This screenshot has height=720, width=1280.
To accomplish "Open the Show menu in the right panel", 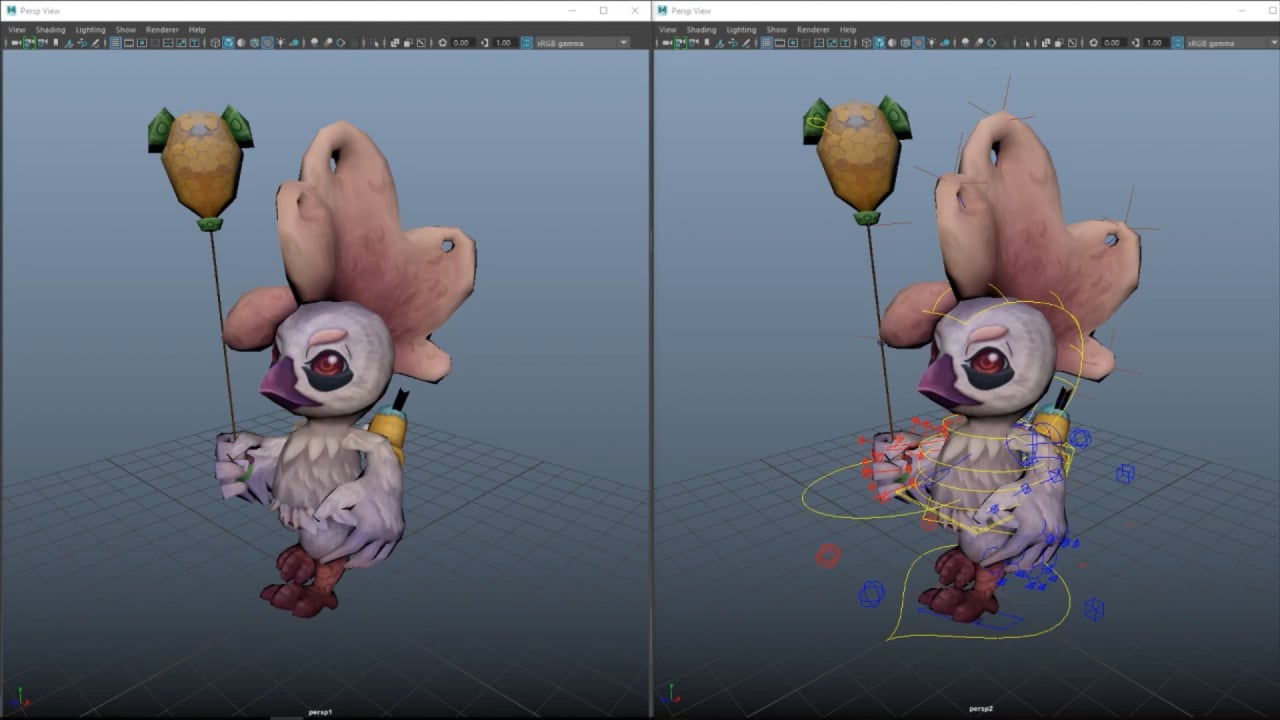I will coord(776,30).
